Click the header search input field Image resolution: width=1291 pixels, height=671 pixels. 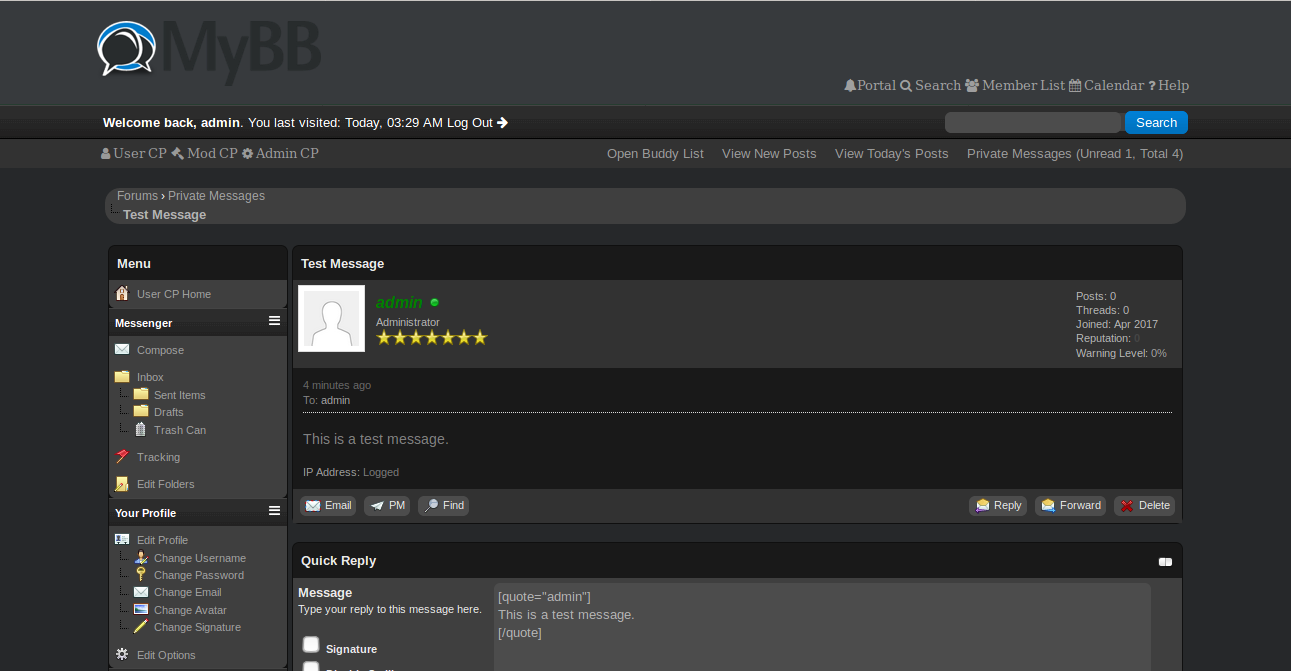pyautogui.click(x=1033, y=123)
